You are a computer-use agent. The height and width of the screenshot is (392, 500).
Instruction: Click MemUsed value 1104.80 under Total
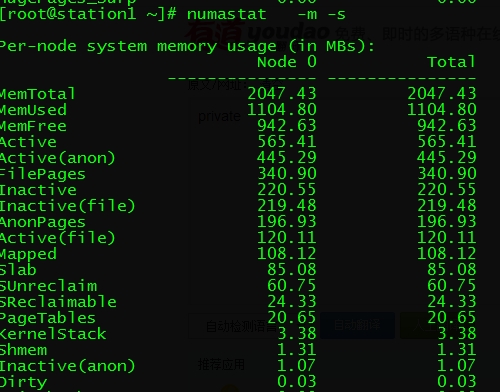pyautogui.click(x=442, y=110)
